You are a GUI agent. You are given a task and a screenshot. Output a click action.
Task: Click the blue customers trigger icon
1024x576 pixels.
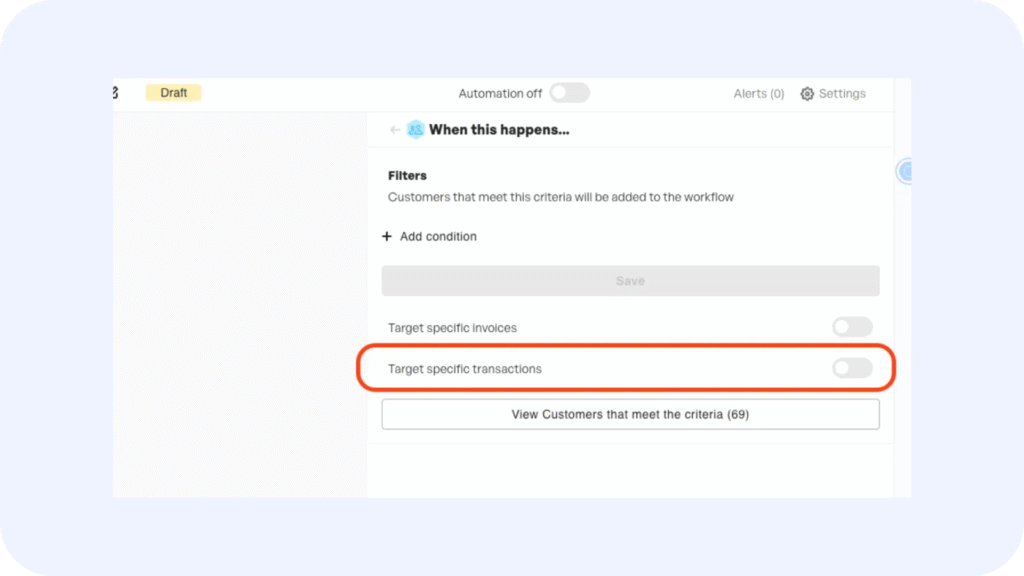pyautogui.click(x=415, y=130)
